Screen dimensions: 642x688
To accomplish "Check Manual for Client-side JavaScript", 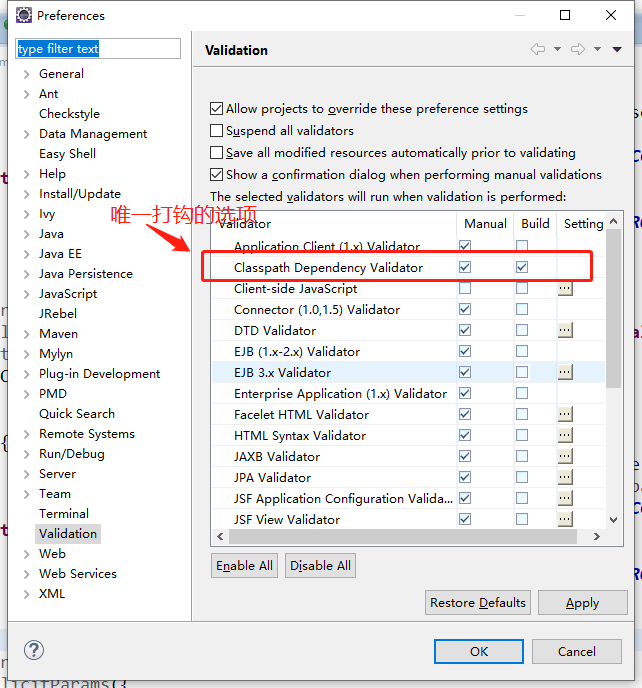I will pyautogui.click(x=465, y=288).
